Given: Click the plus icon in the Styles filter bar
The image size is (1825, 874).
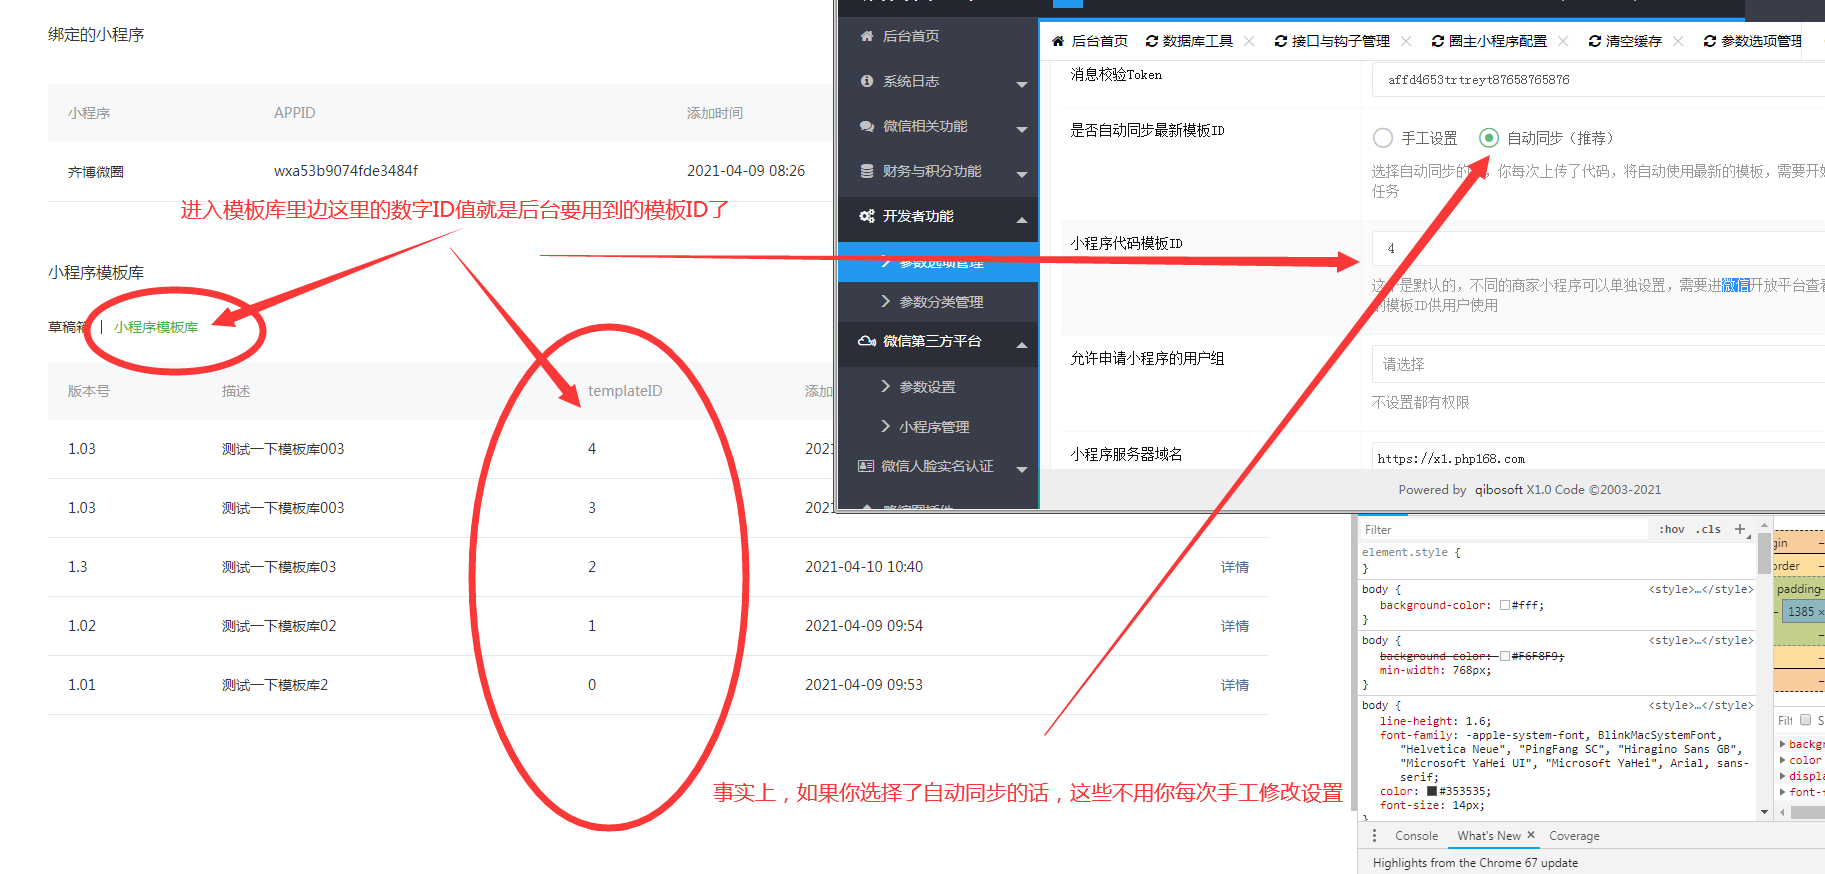Looking at the screenshot, I should pyautogui.click(x=1739, y=529).
